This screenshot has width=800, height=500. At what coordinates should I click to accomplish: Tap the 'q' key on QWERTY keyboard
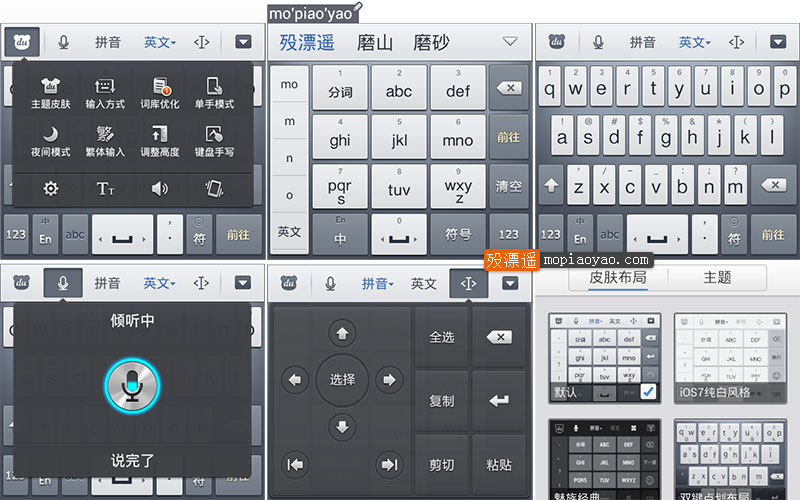[549, 86]
